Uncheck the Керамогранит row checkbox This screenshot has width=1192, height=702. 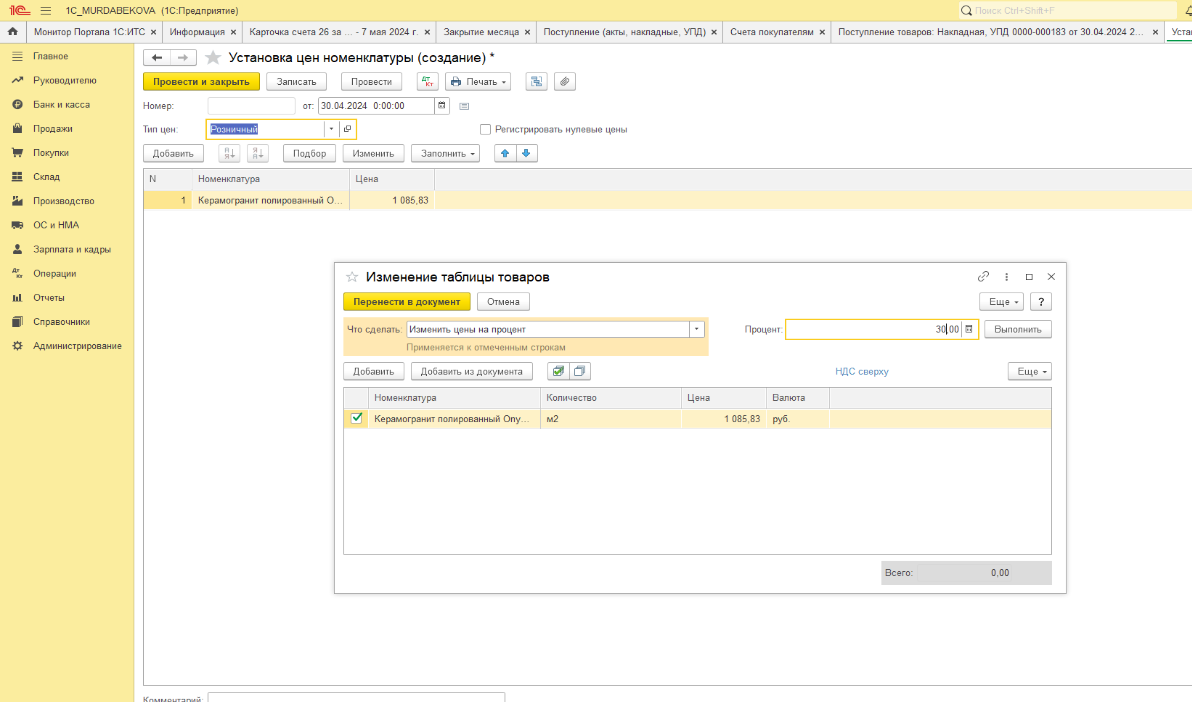[x=356, y=418]
